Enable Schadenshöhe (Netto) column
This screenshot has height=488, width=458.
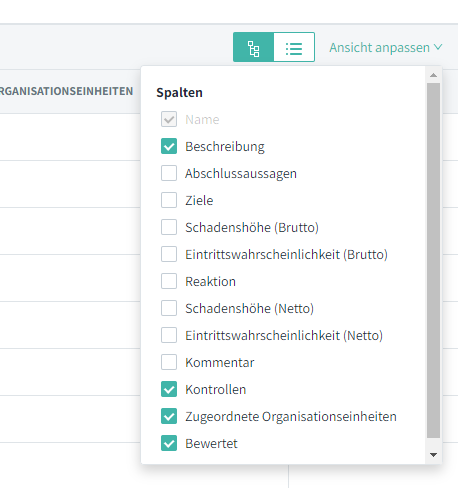click(x=169, y=308)
